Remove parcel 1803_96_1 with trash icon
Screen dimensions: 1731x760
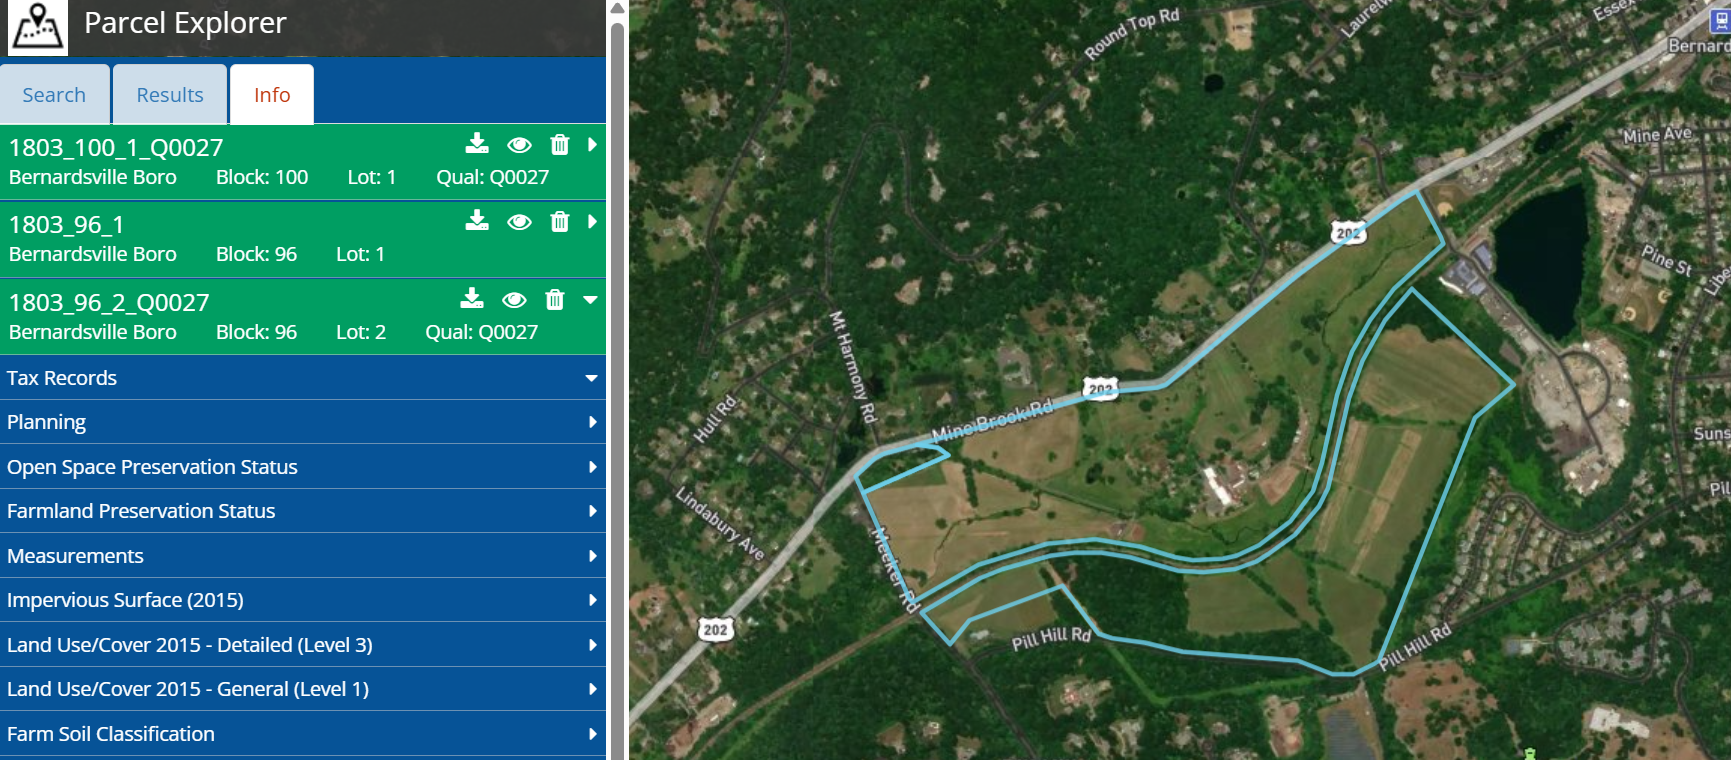tap(560, 221)
